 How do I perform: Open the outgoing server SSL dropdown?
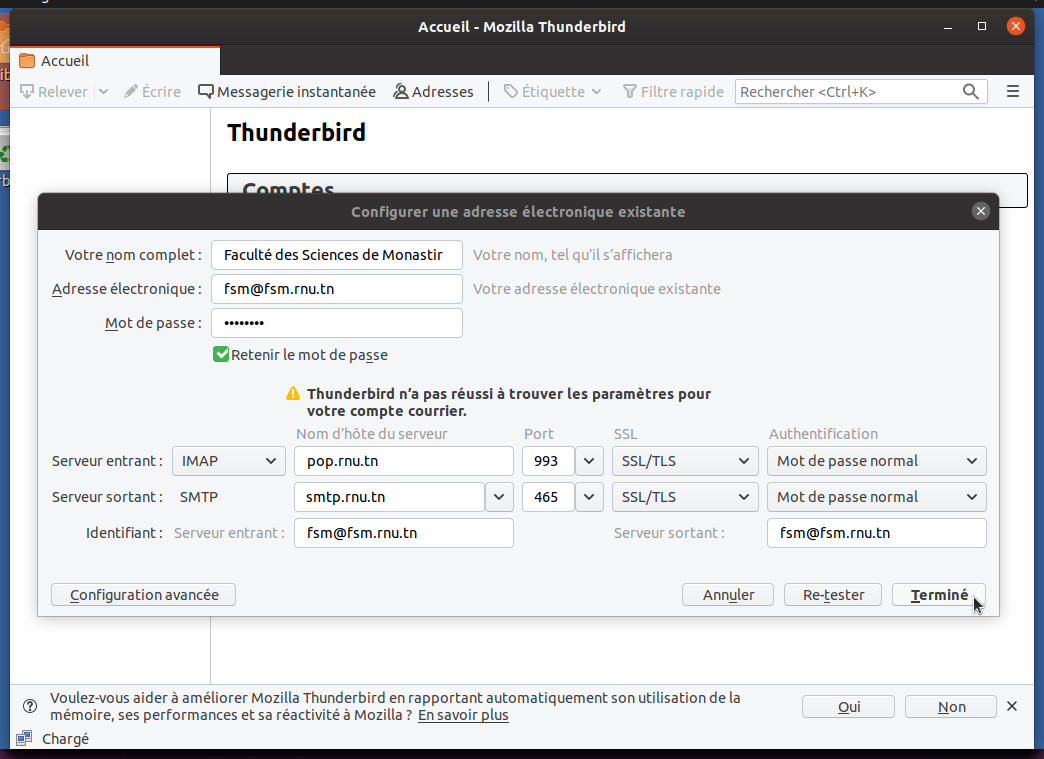pos(685,497)
